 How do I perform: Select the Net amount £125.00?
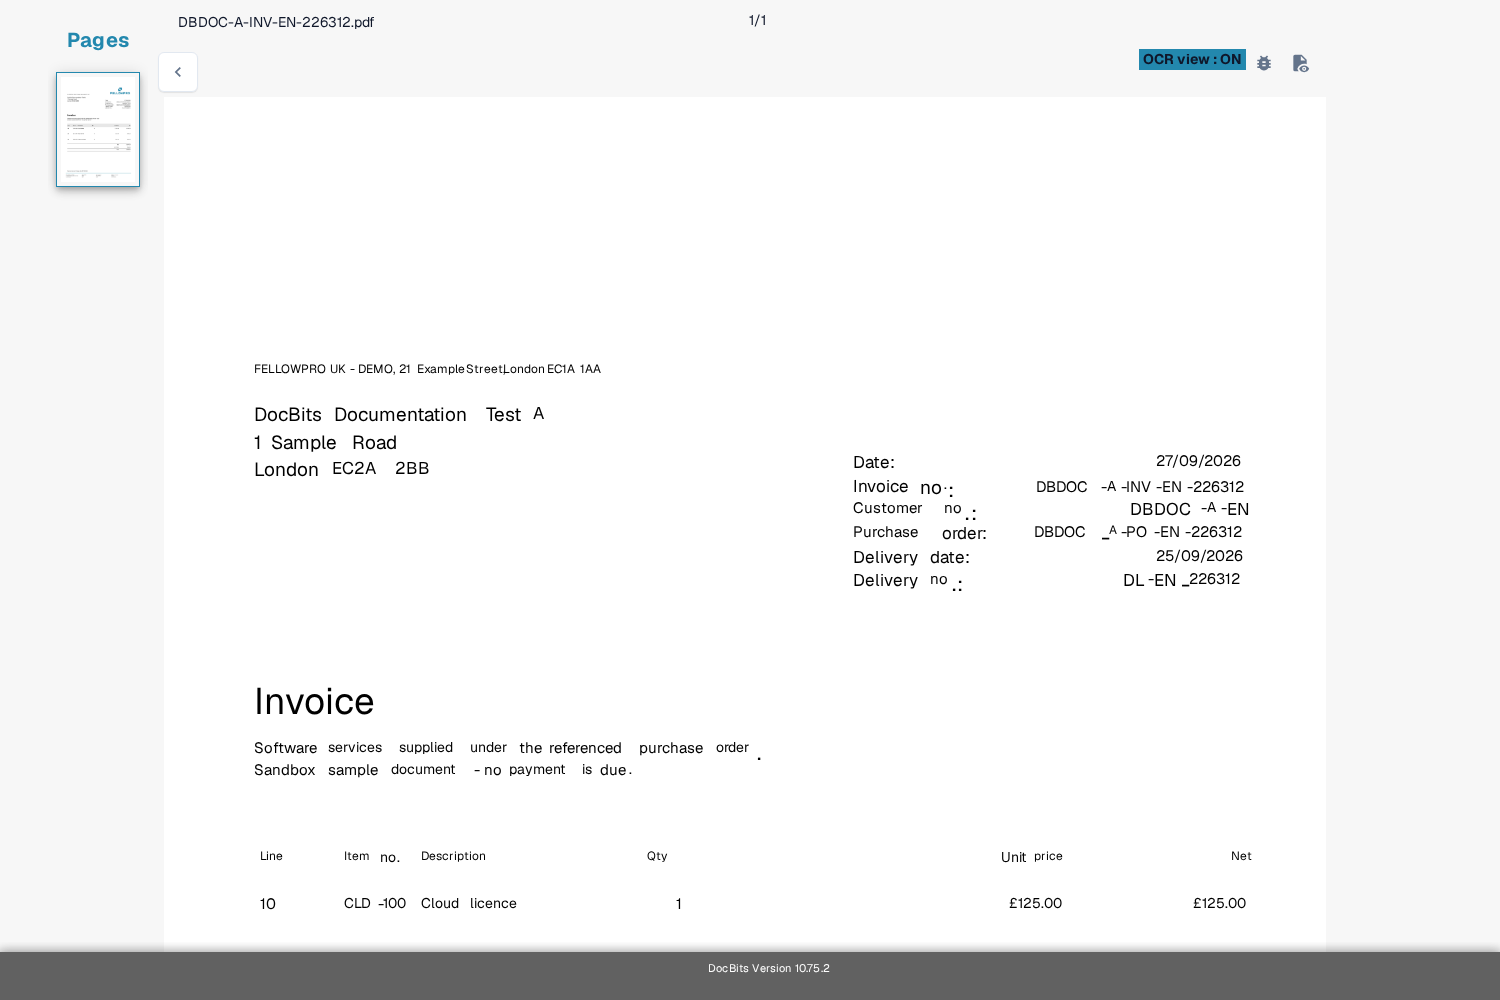1219,903
